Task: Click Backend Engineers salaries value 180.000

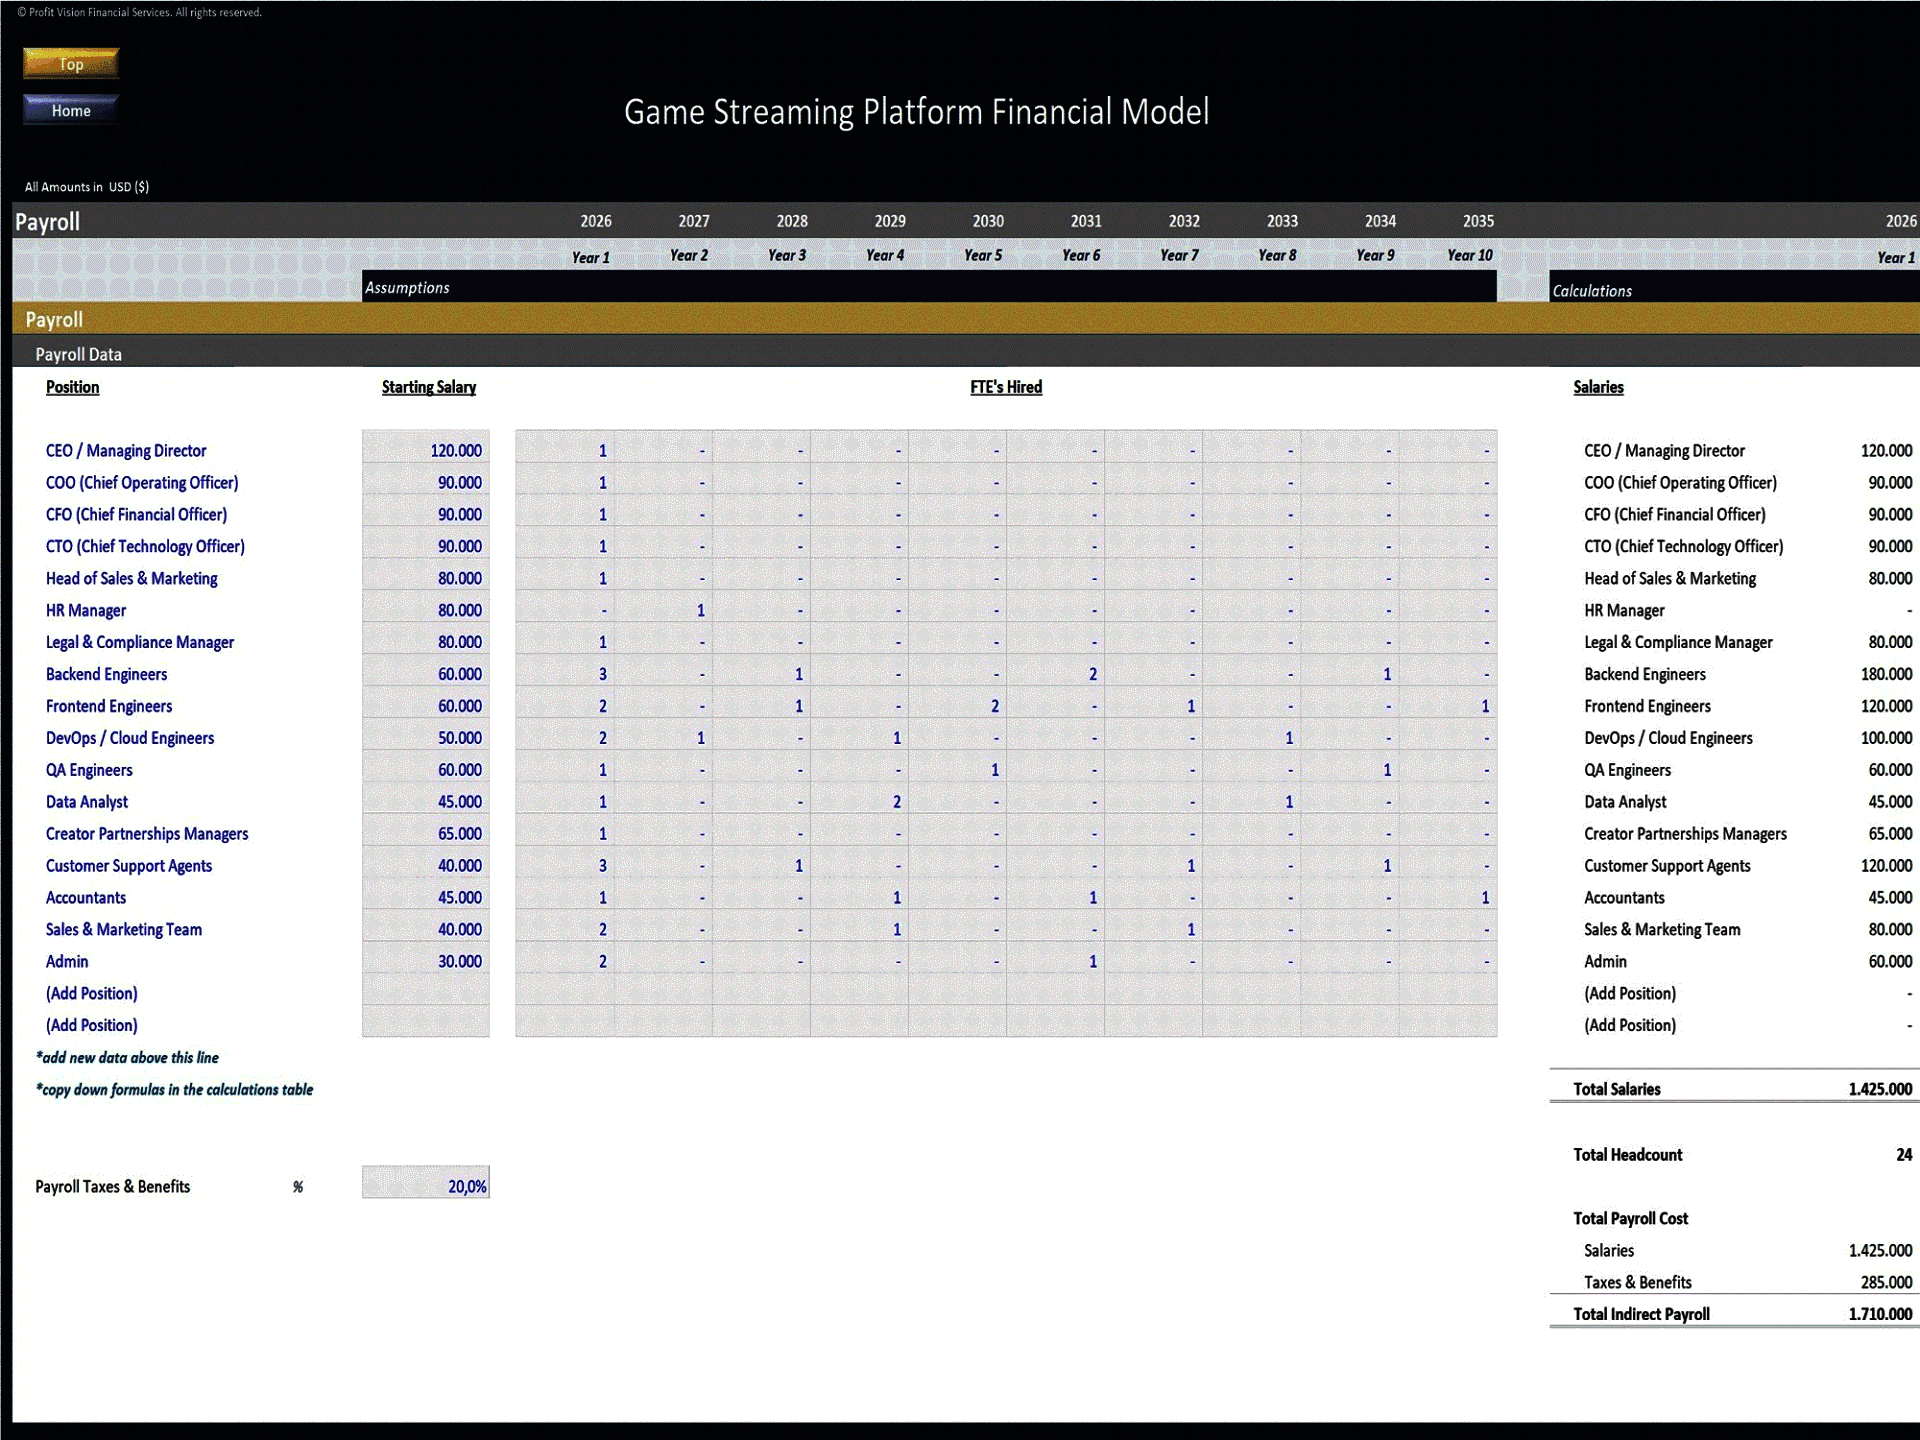Action: tap(1886, 674)
